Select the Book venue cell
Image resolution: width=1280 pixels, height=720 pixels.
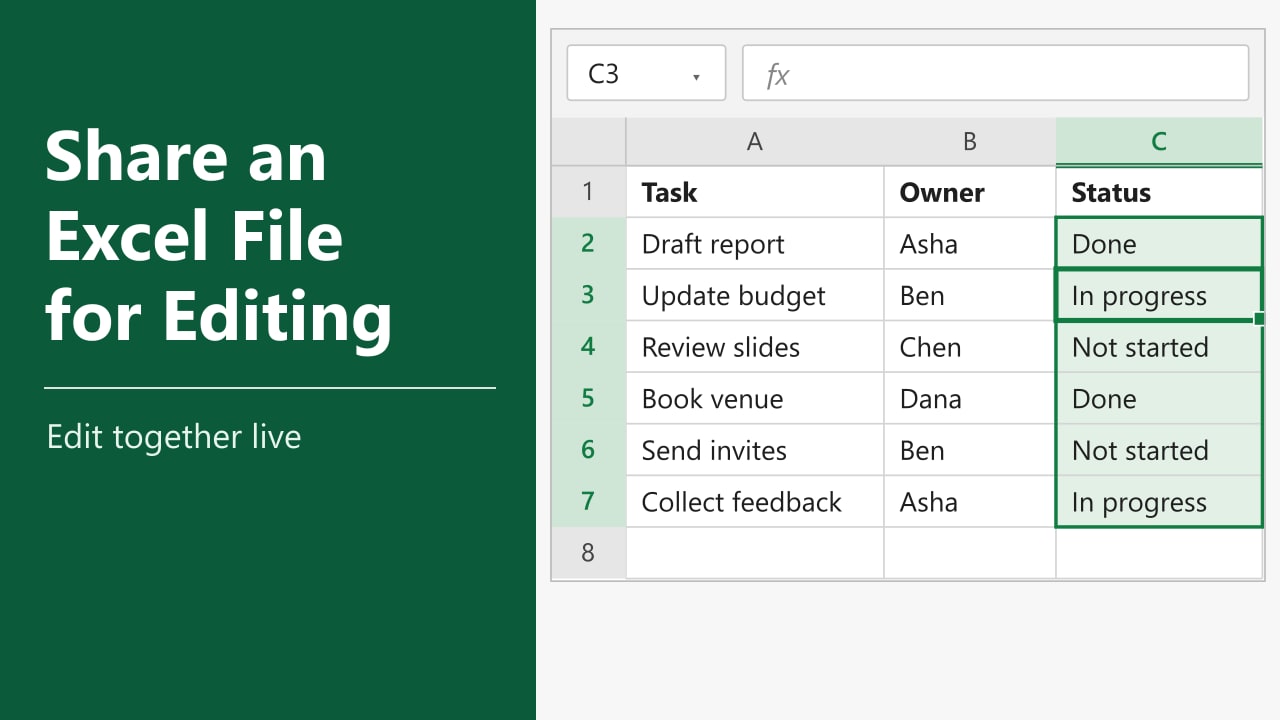(755, 398)
